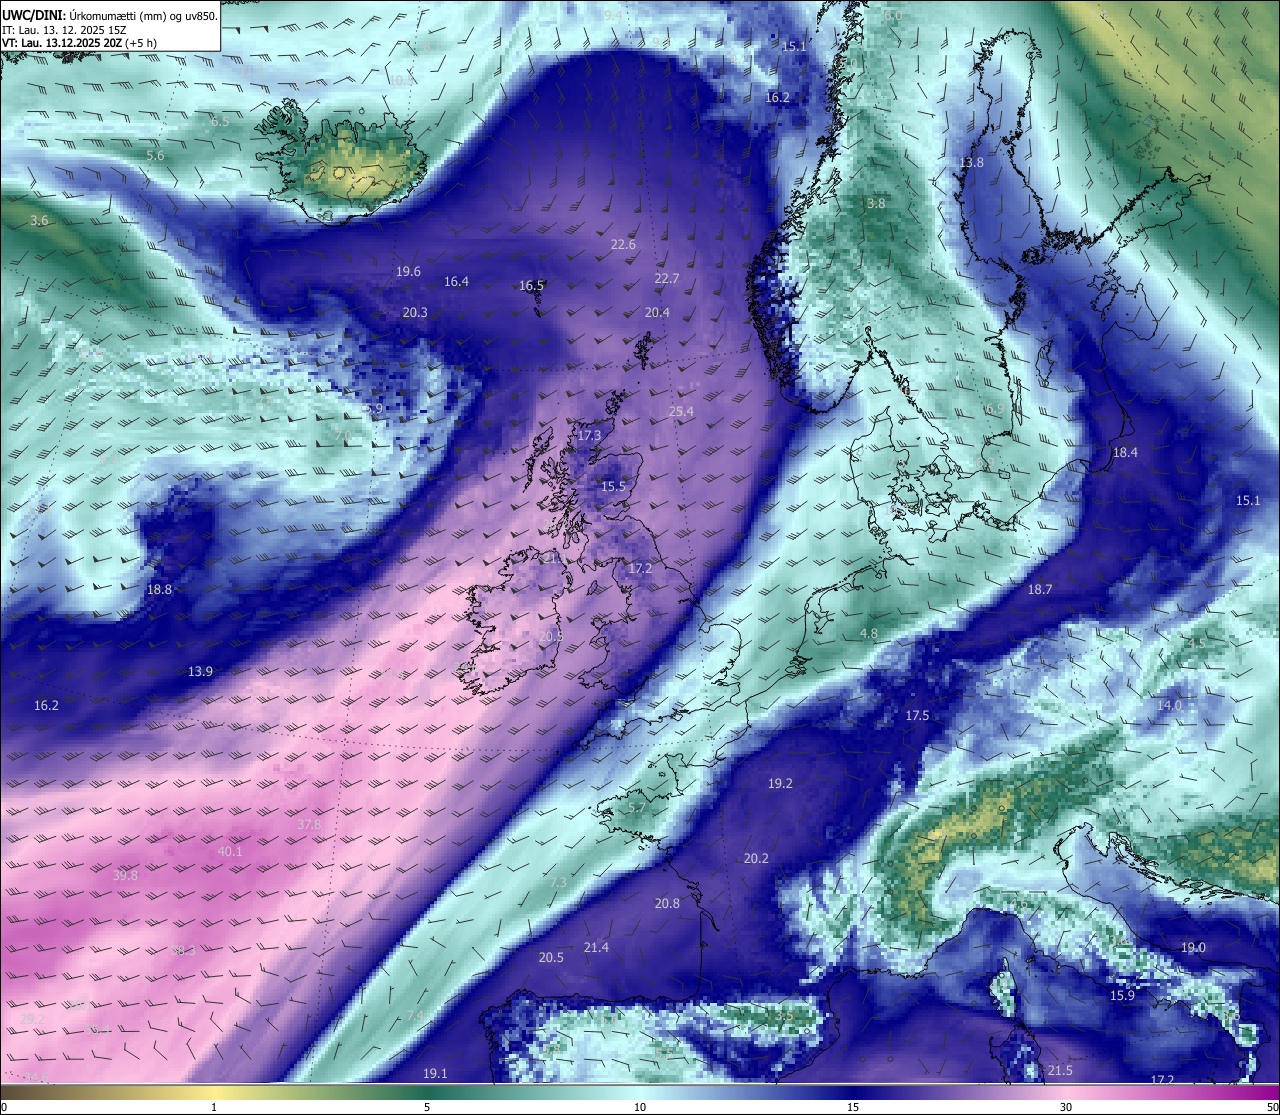Click the 15 label on the color scale
1280x1115 pixels.
point(853,1106)
